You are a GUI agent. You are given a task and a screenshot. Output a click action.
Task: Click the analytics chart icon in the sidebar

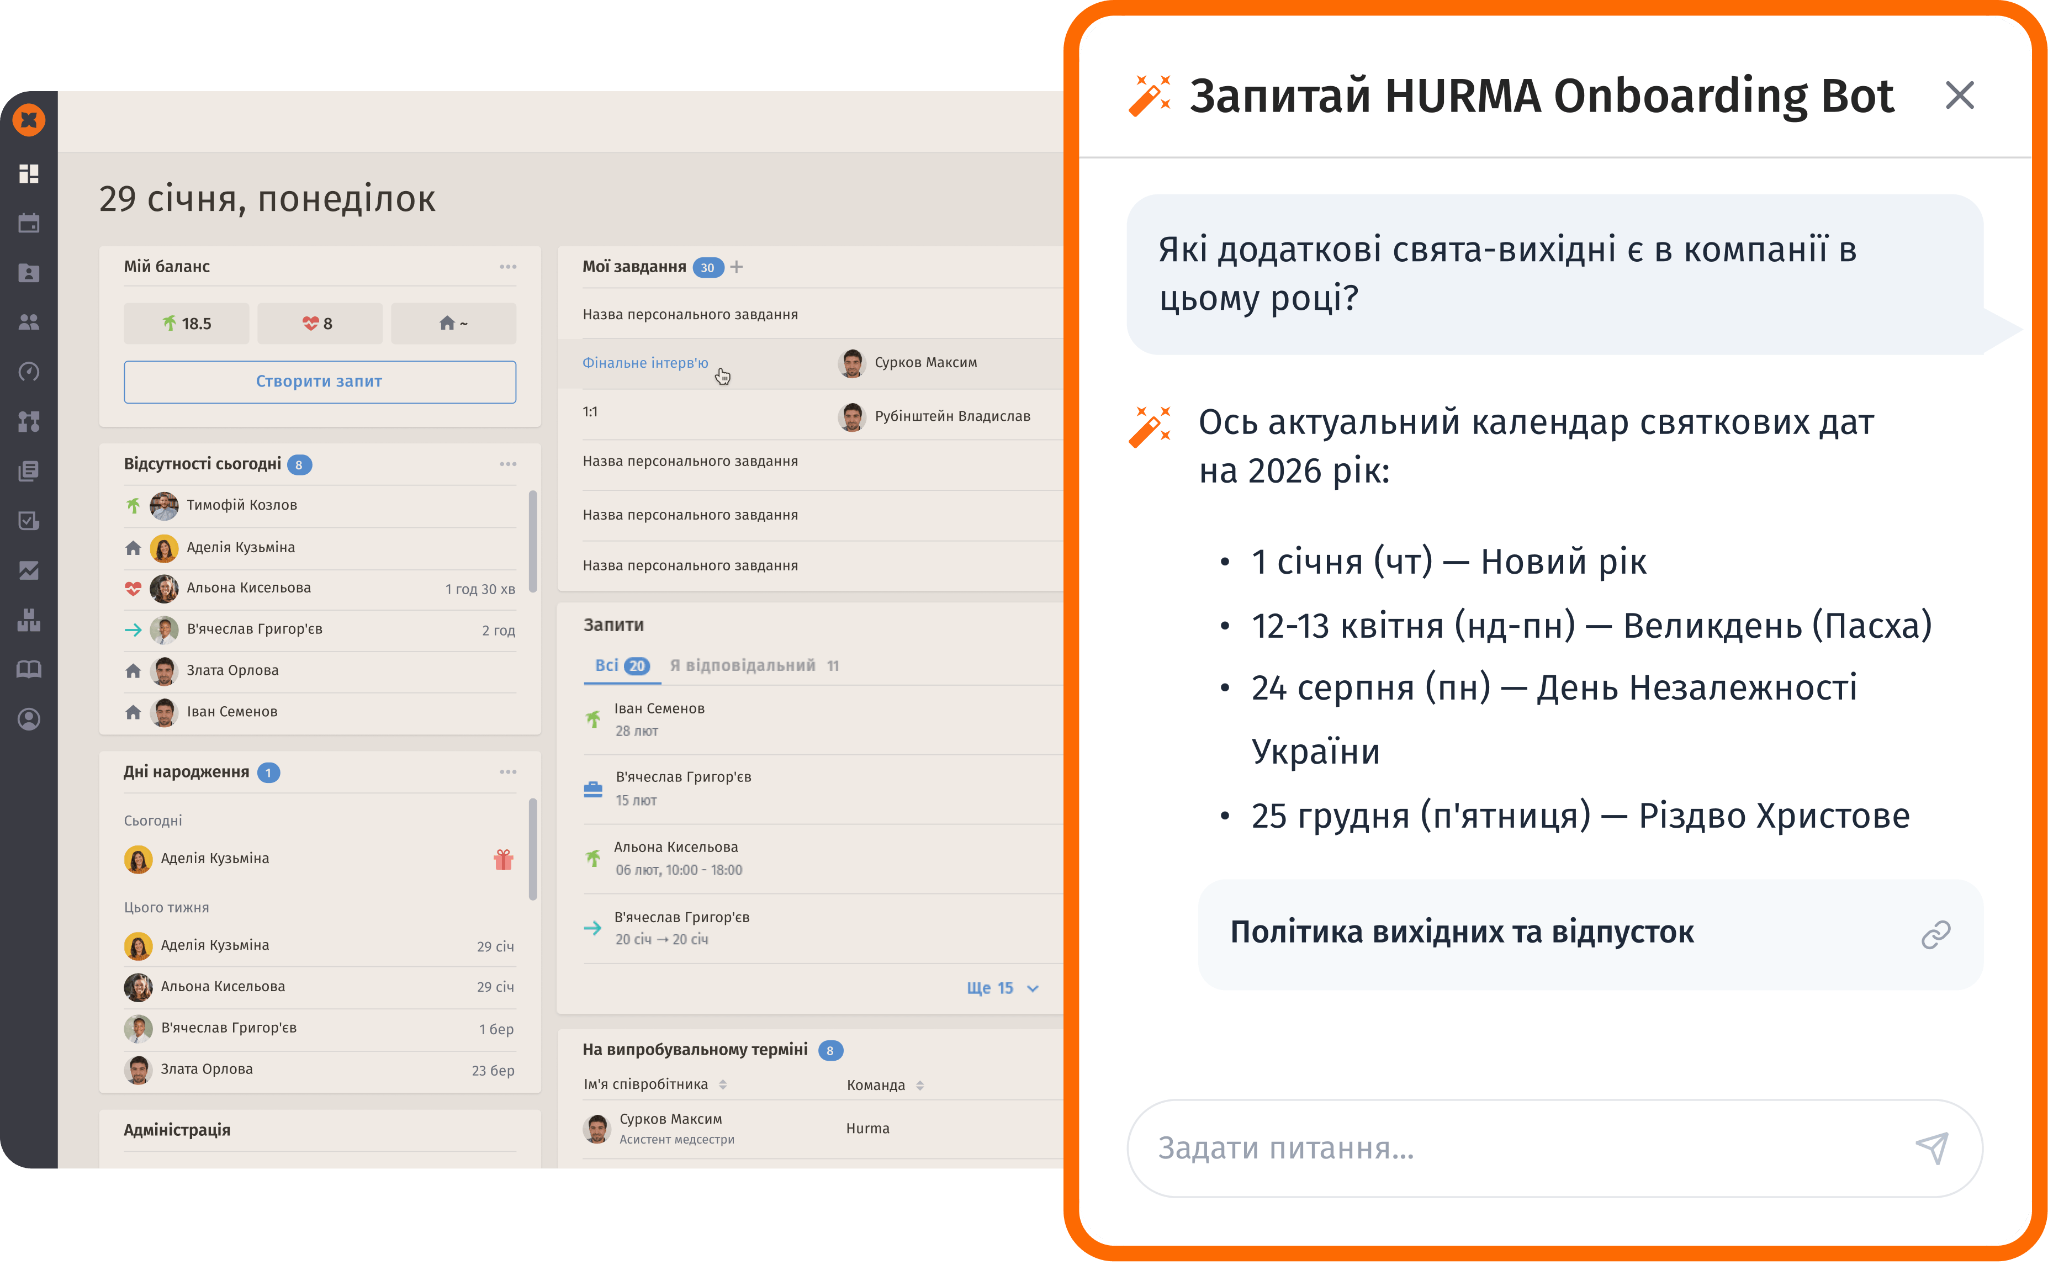point(29,570)
